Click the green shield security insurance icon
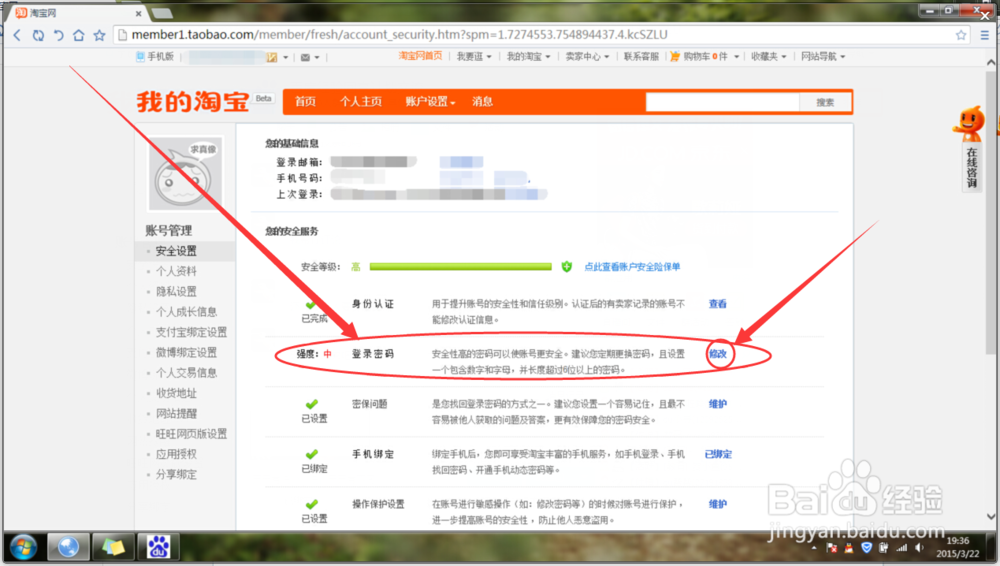 566,267
